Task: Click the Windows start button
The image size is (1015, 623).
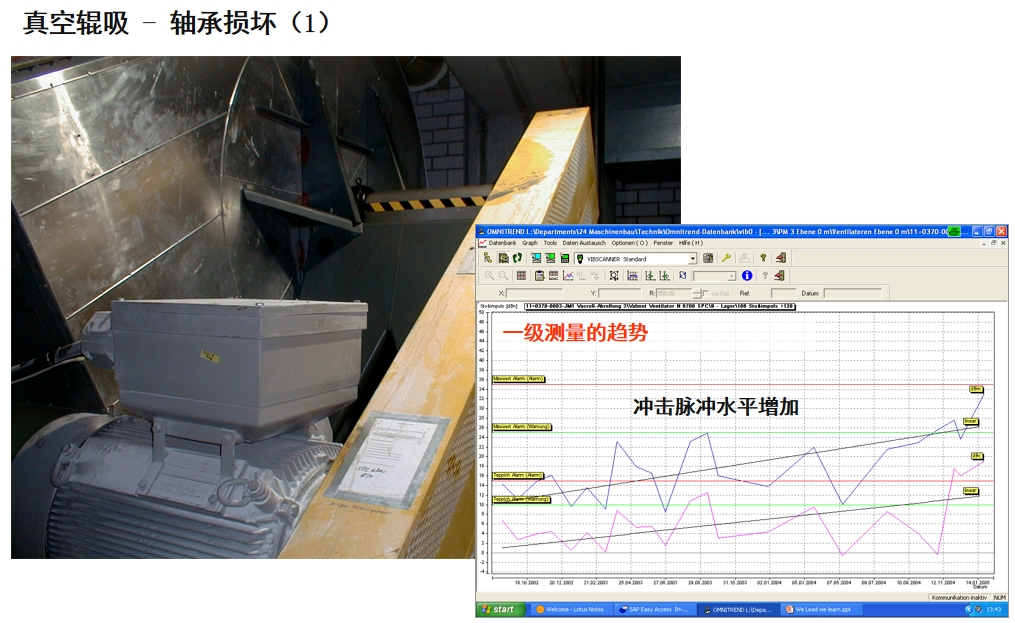Action: pos(499,609)
